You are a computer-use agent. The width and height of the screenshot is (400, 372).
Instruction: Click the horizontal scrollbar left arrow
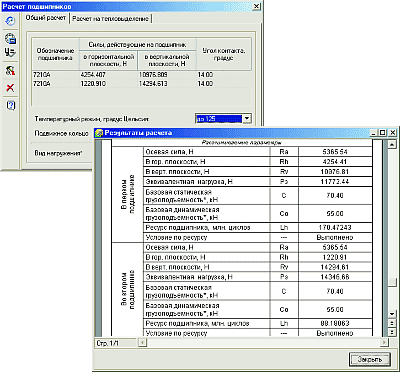142,342
